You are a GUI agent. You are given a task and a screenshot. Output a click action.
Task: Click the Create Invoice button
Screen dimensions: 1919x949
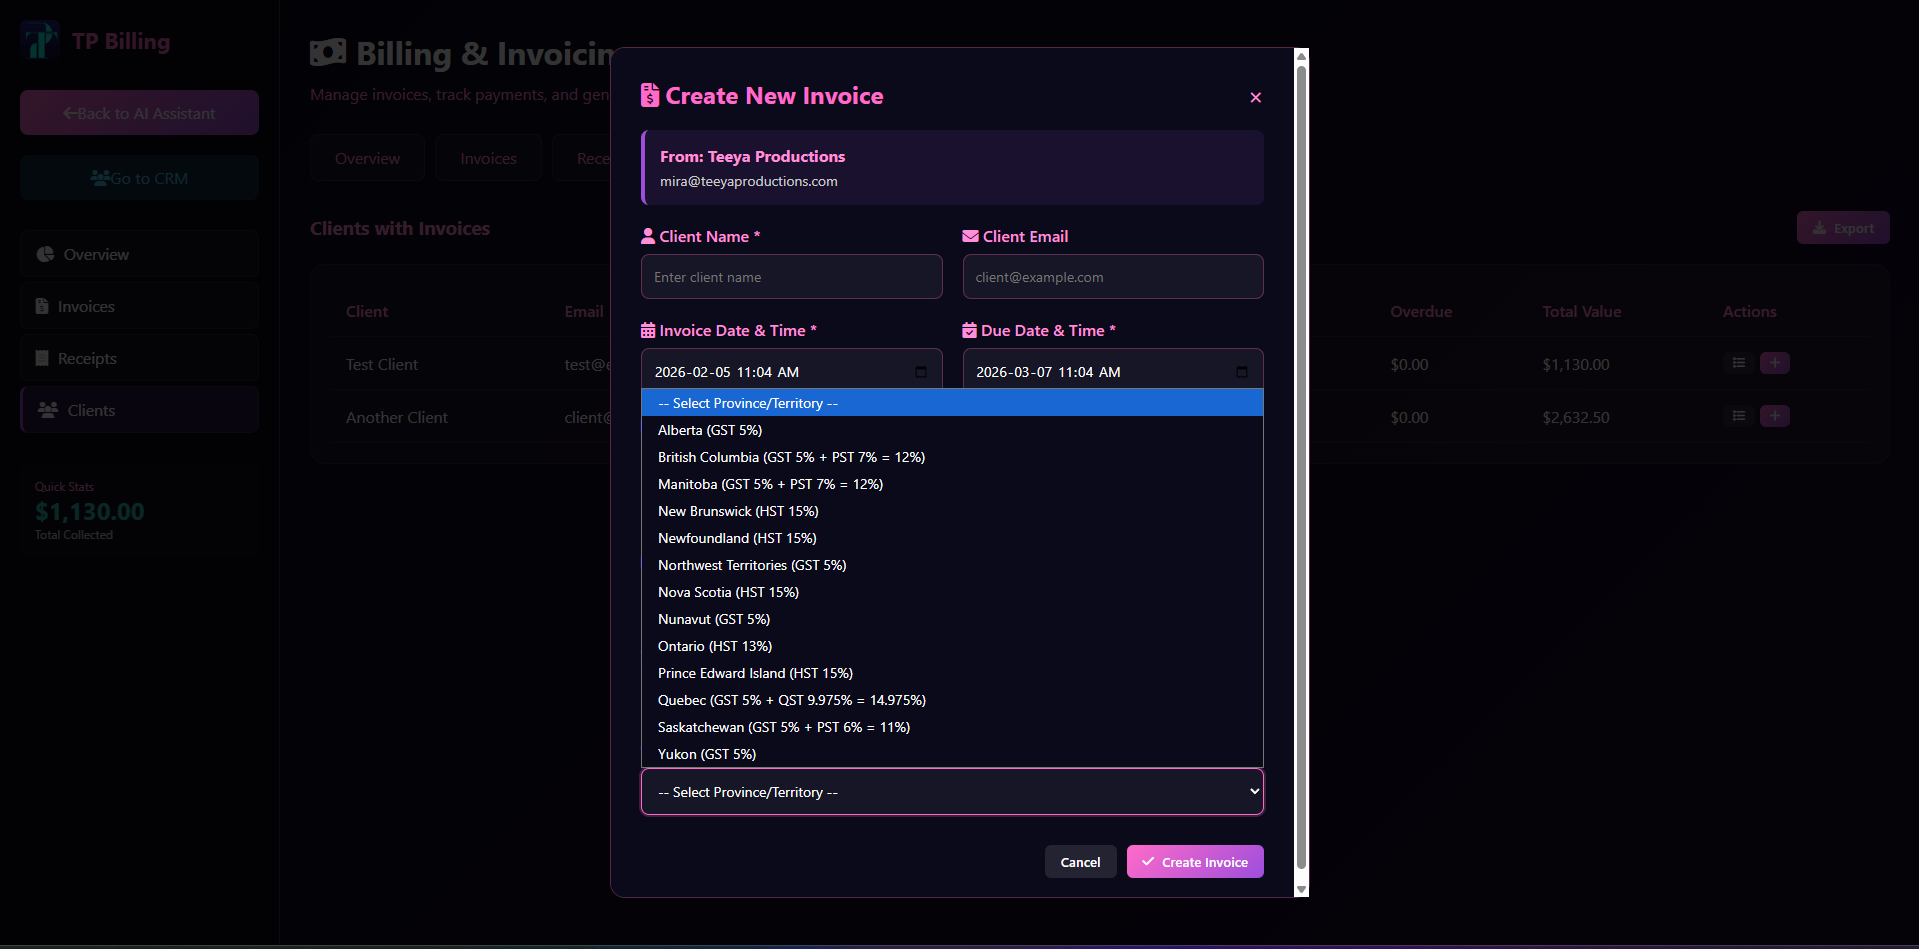tap(1194, 861)
